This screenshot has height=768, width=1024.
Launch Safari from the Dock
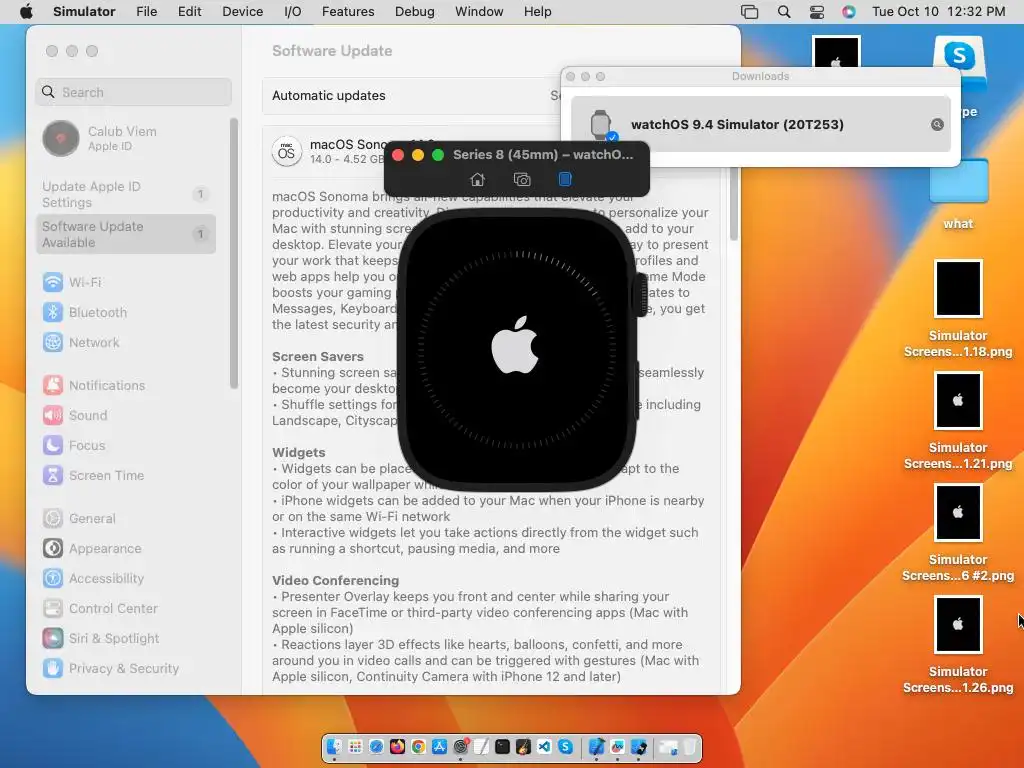(x=376, y=746)
